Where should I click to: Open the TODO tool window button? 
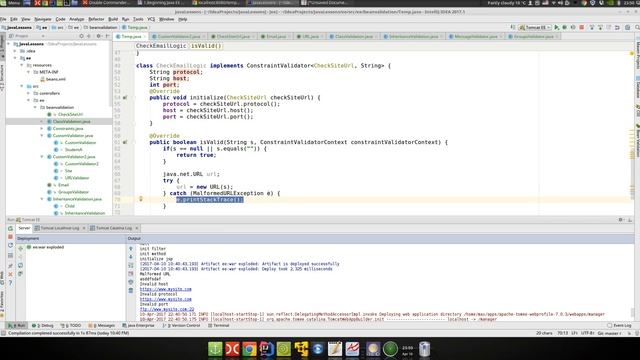pyautogui.click(x=71, y=326)
